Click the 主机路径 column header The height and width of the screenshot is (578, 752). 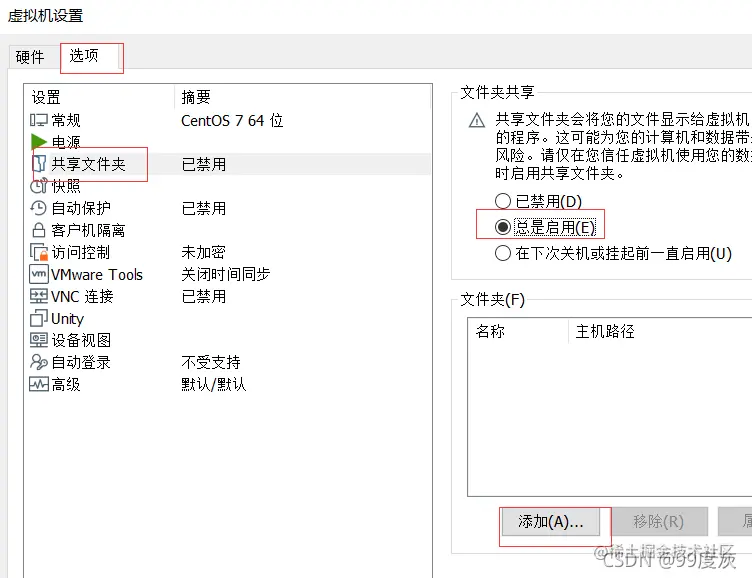(x=605, y=331)
